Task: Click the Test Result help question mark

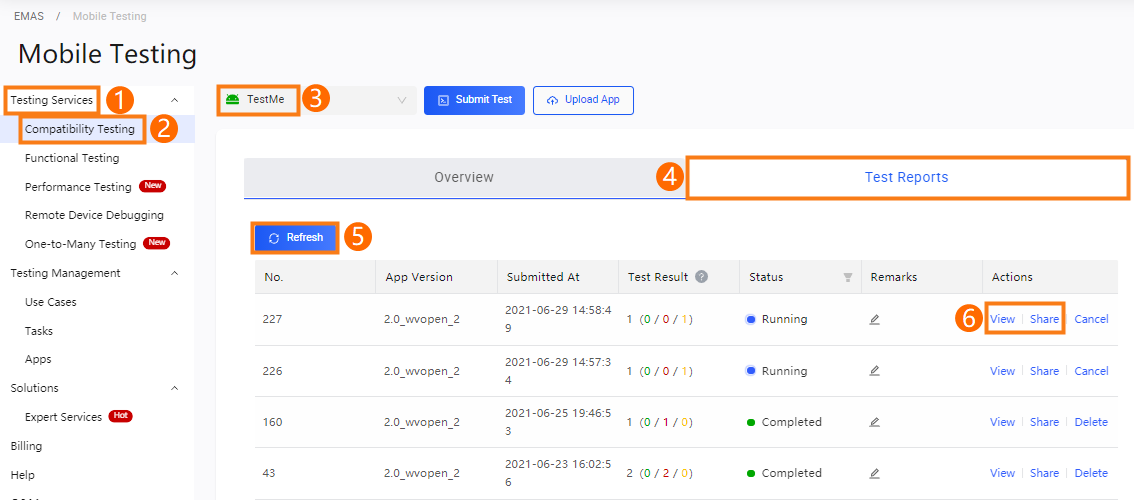Action: pyautogui.click(x=701, y=276)
